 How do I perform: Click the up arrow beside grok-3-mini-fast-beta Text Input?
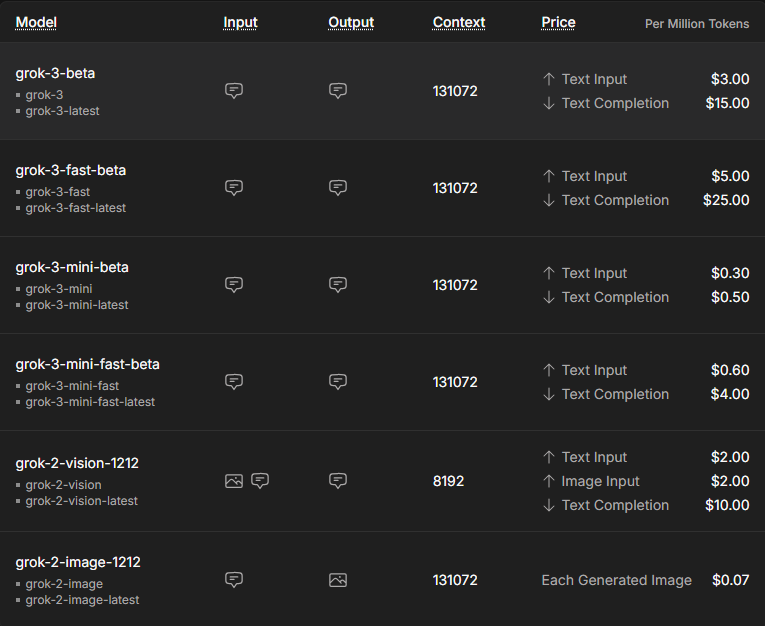tap(549, 370)
